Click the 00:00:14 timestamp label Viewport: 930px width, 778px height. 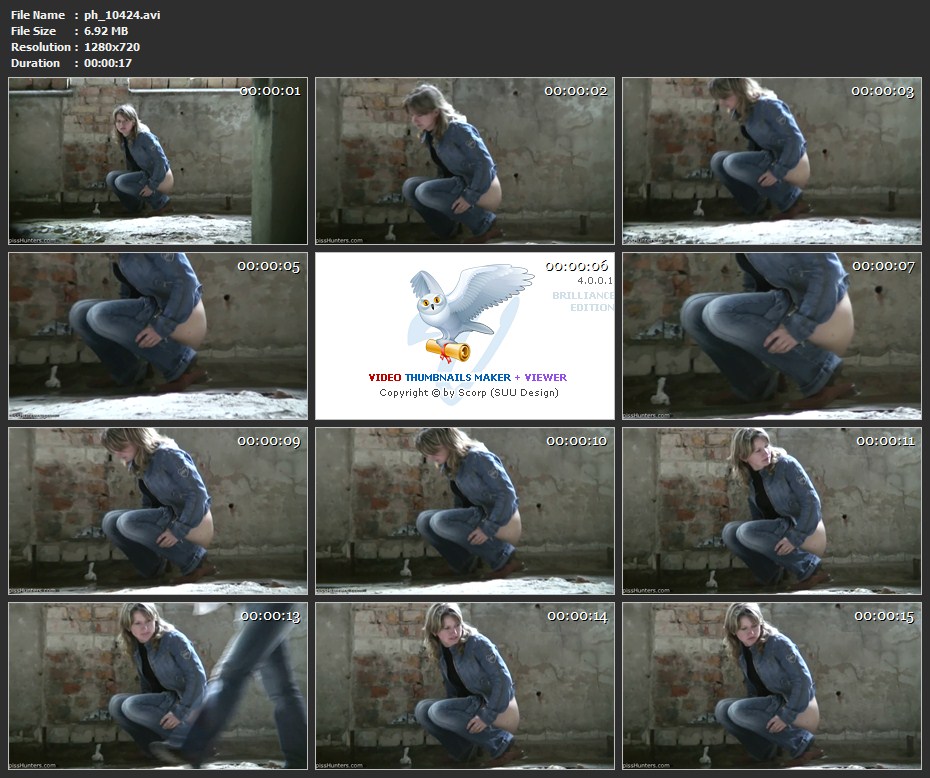click(x=577, y=616)
